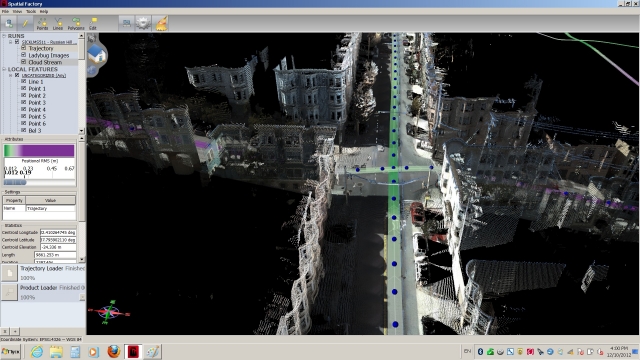Open the media player taskbar icon
Viewport: 640px width, 360px height.
(94, 351)
